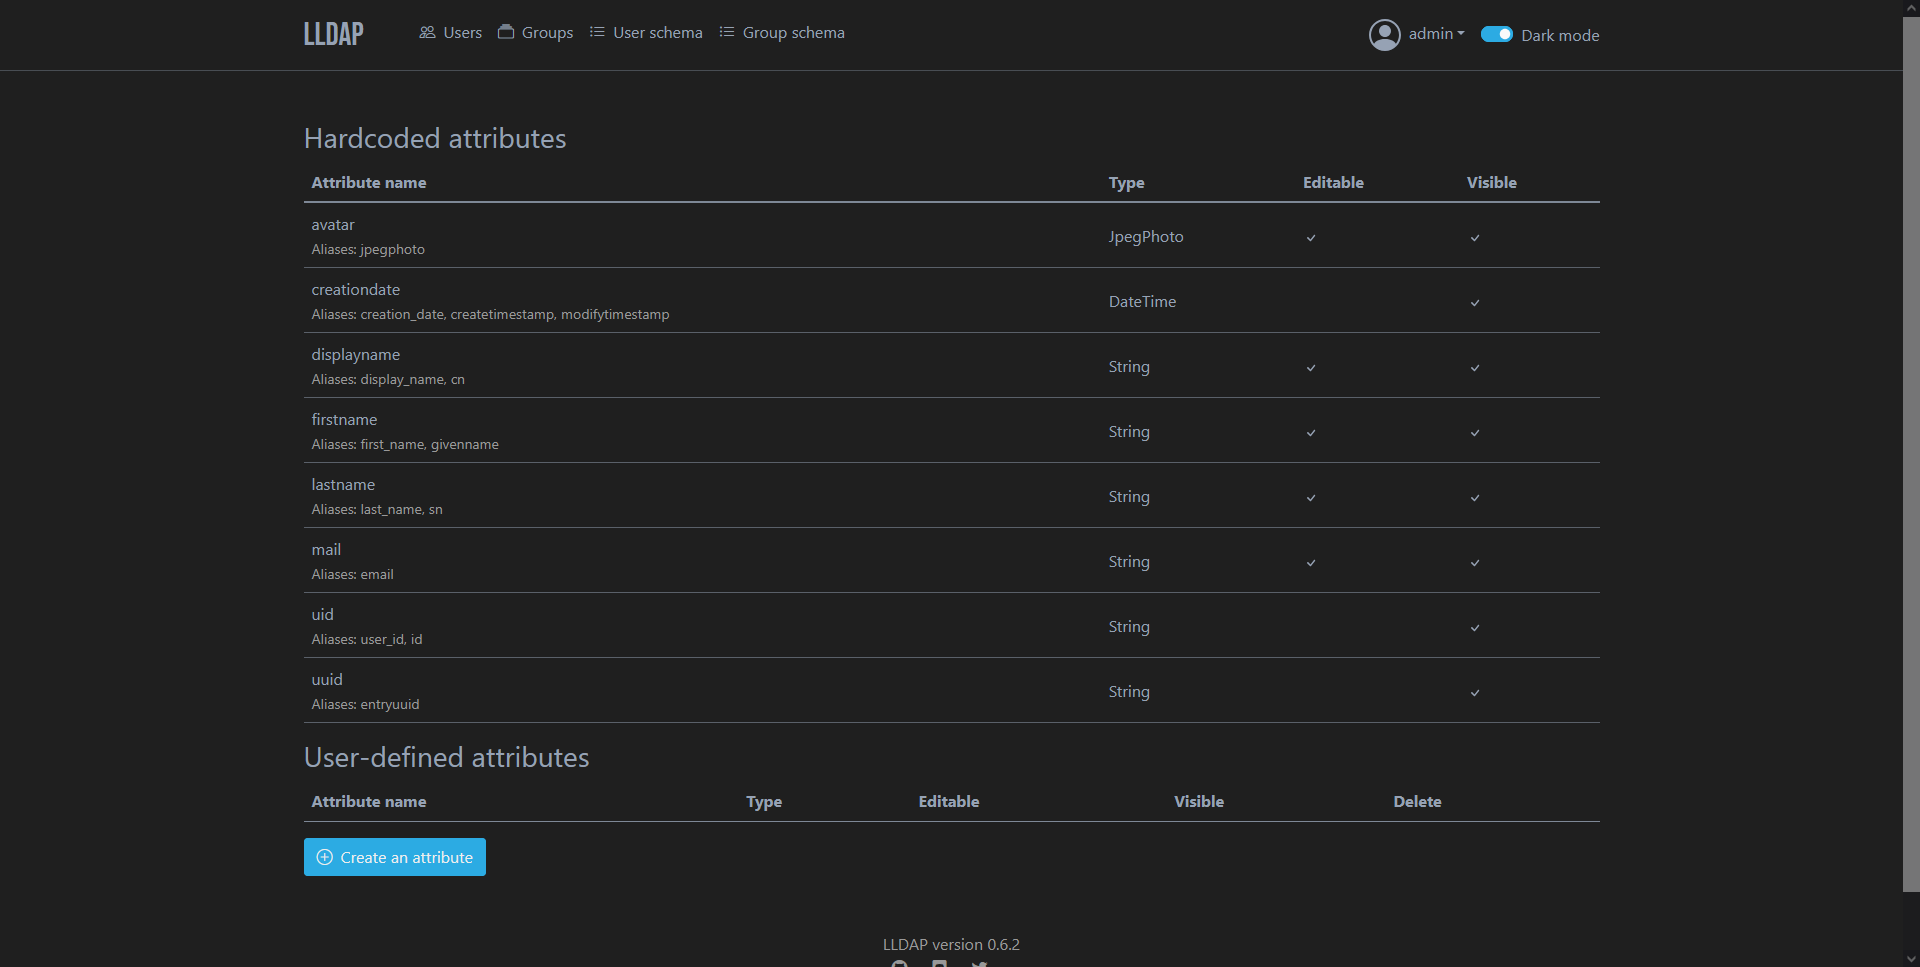Viewport: 1920px width, 967px height.
Task: Click the scroll down arrow of the page
Action: (x=1911, y=958)
